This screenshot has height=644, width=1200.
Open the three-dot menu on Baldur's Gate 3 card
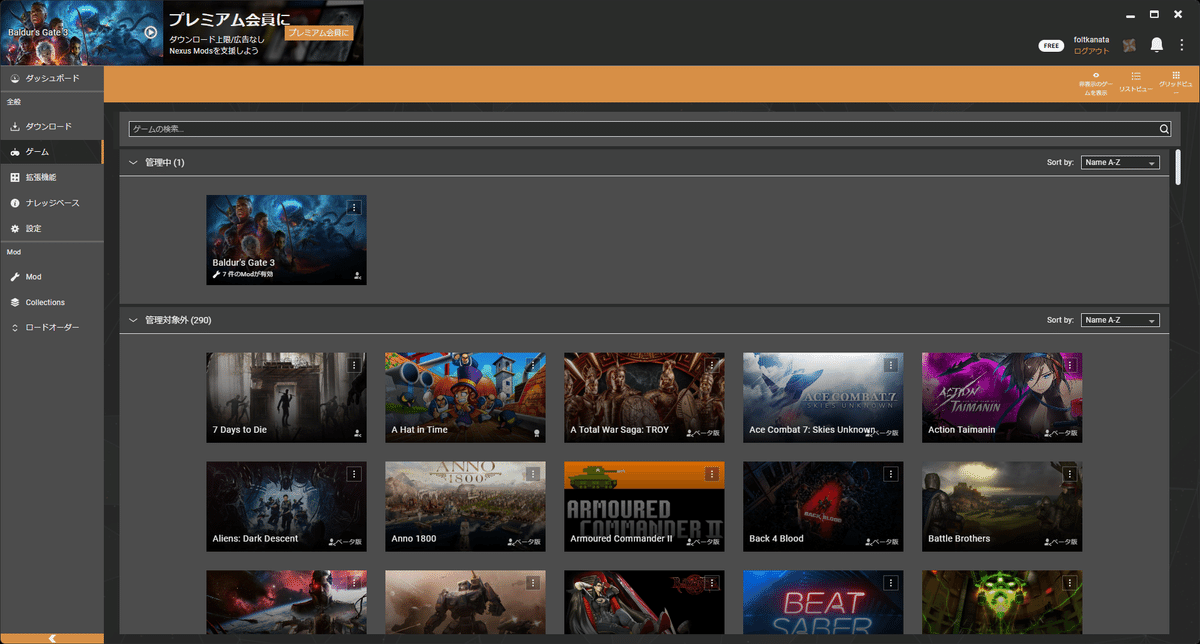coord(353,207)
